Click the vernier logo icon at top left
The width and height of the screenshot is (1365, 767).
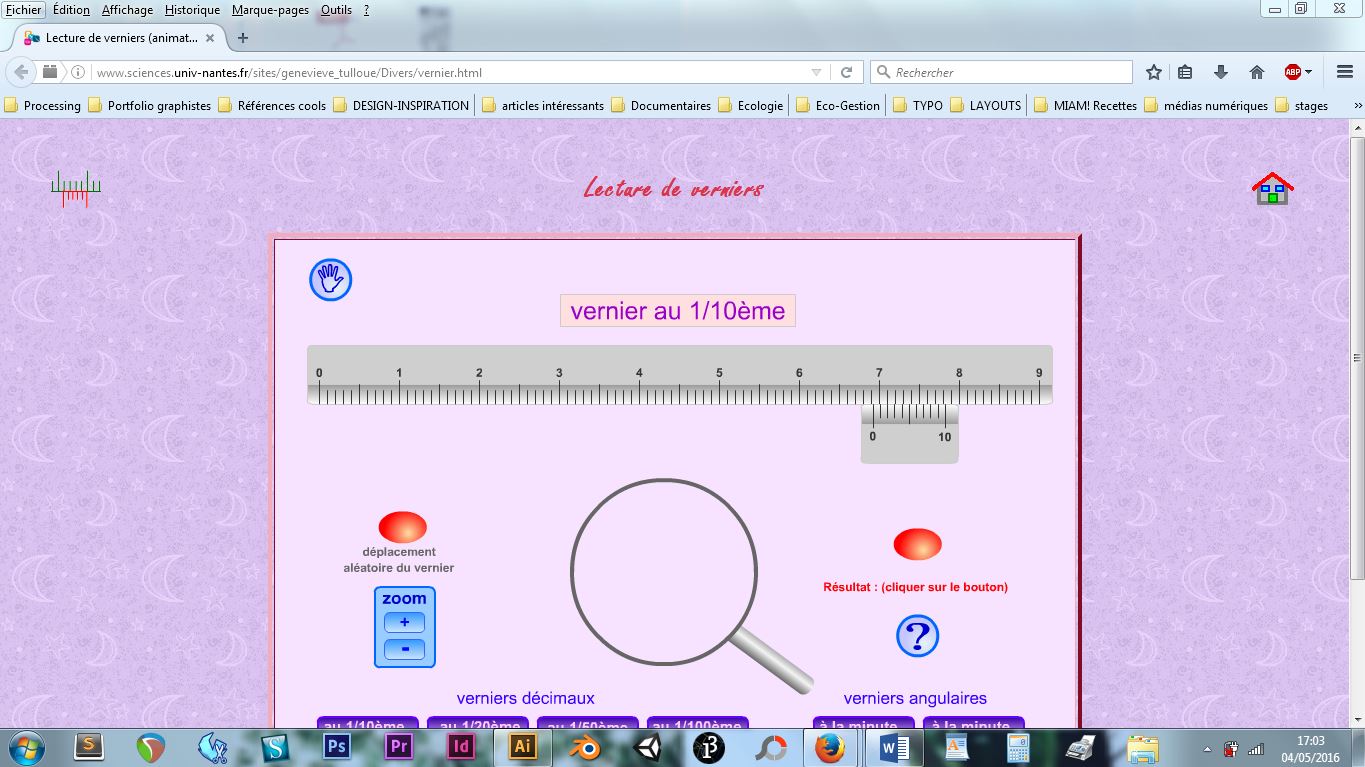(76, 188)
